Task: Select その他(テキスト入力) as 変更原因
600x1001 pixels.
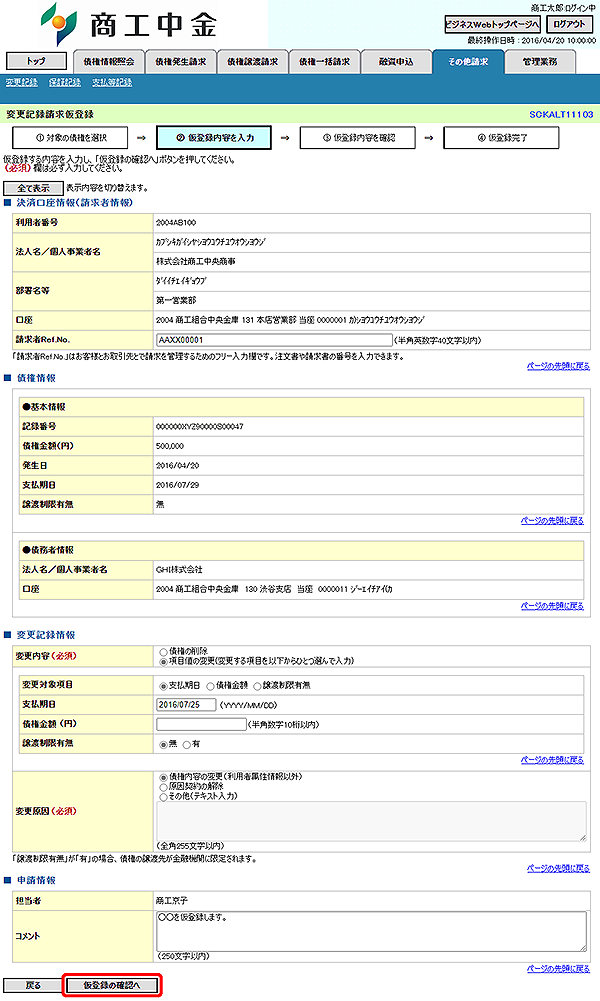Action: [x=163, y=797]
